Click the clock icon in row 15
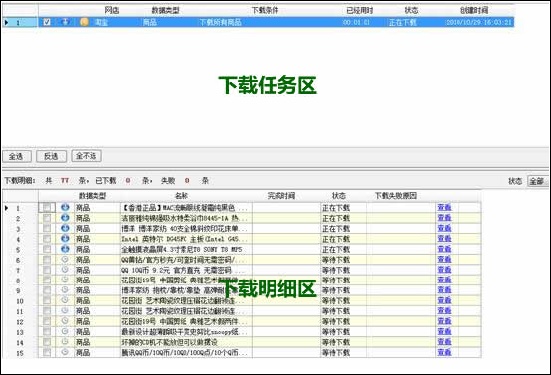Viewport: 551px width, 375px height. coord(65,352)
